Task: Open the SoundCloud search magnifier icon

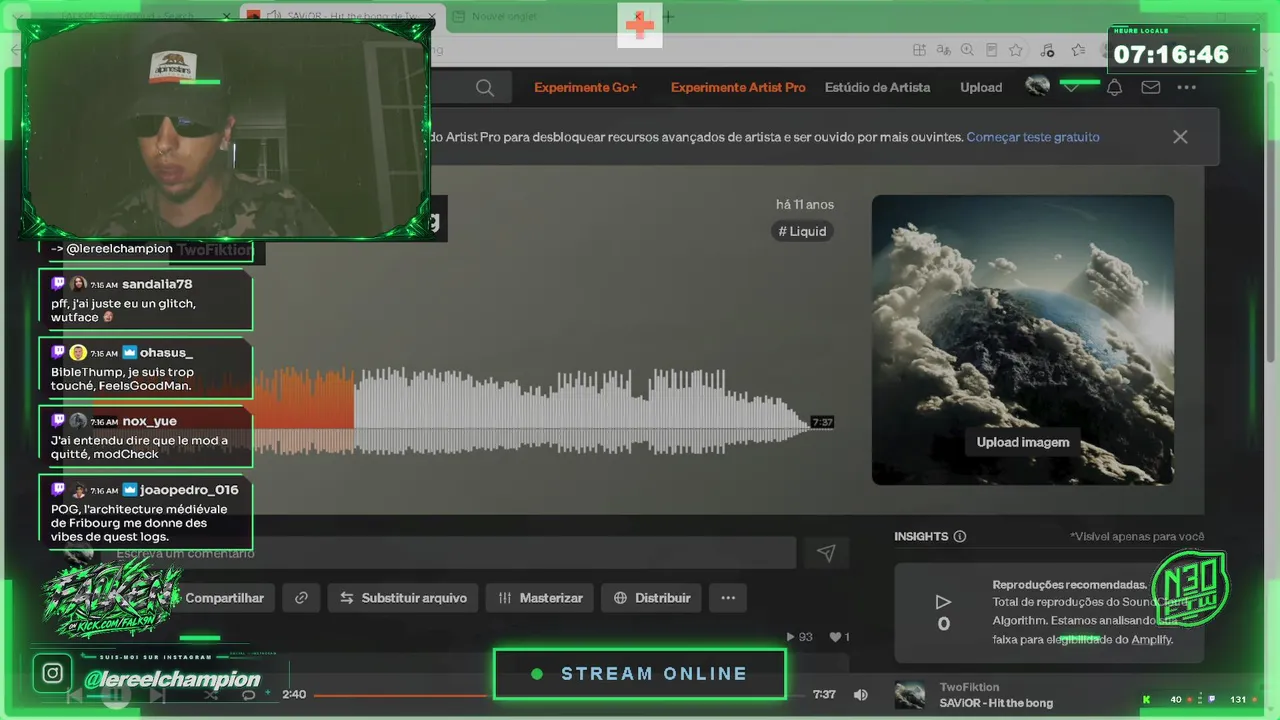Action: (485, 88)
